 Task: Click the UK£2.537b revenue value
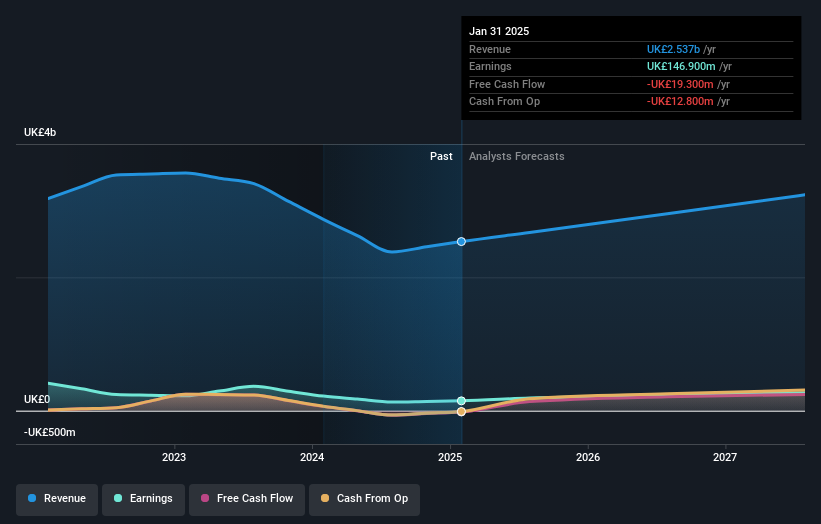point(673,49)
